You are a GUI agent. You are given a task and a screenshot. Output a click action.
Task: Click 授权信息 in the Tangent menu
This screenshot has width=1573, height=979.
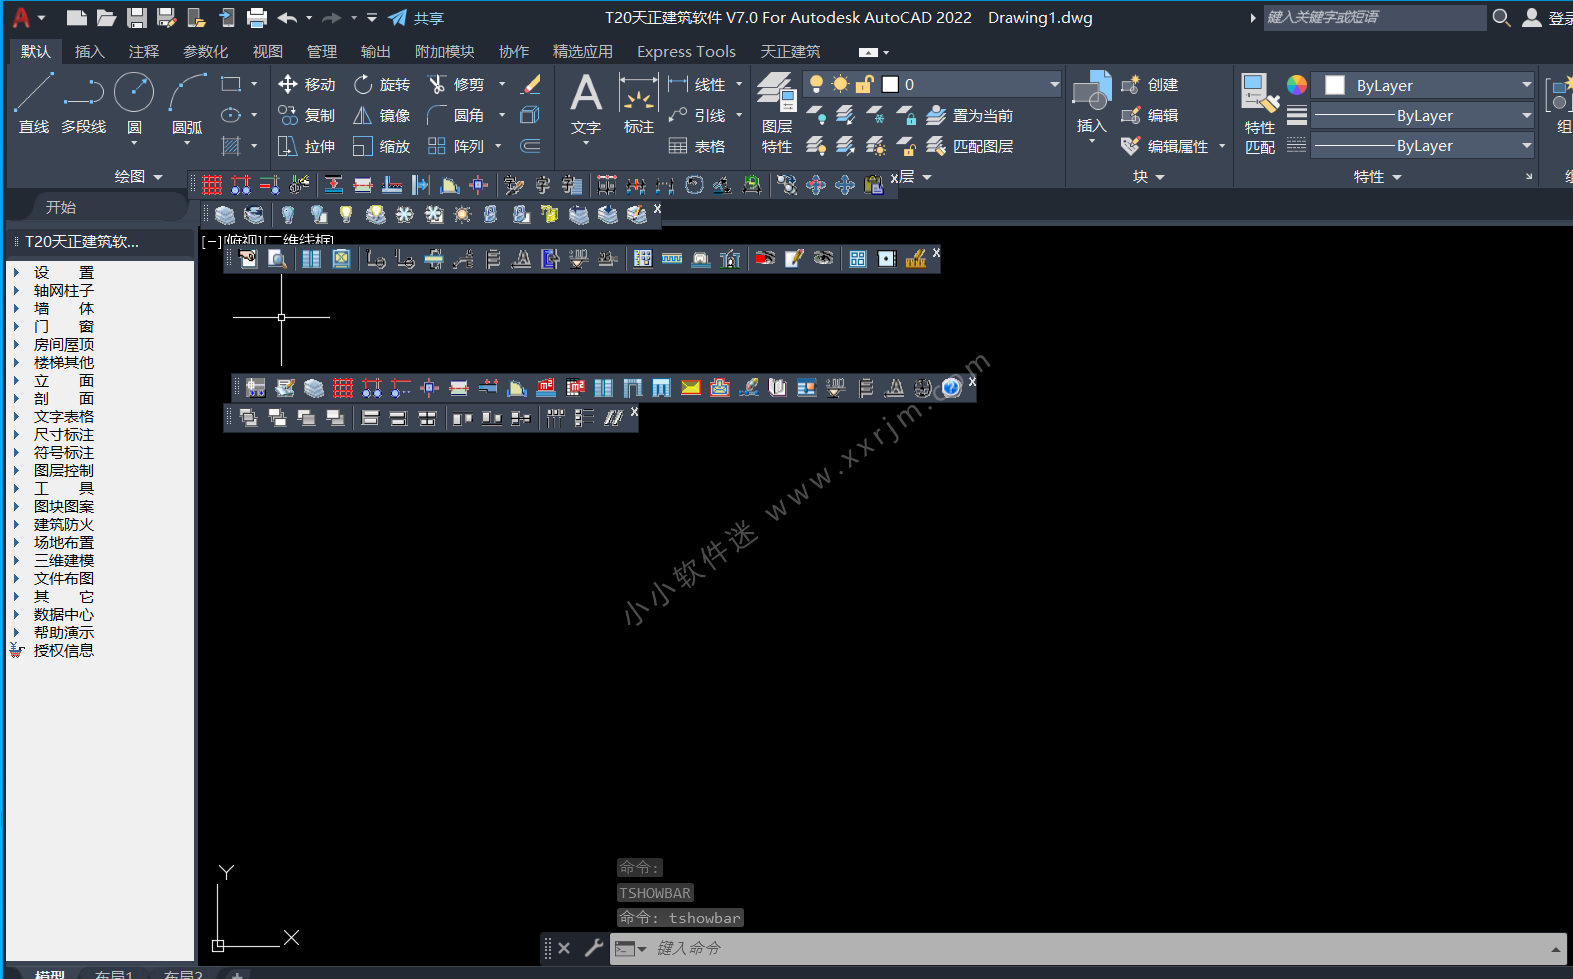pos(64,650)
